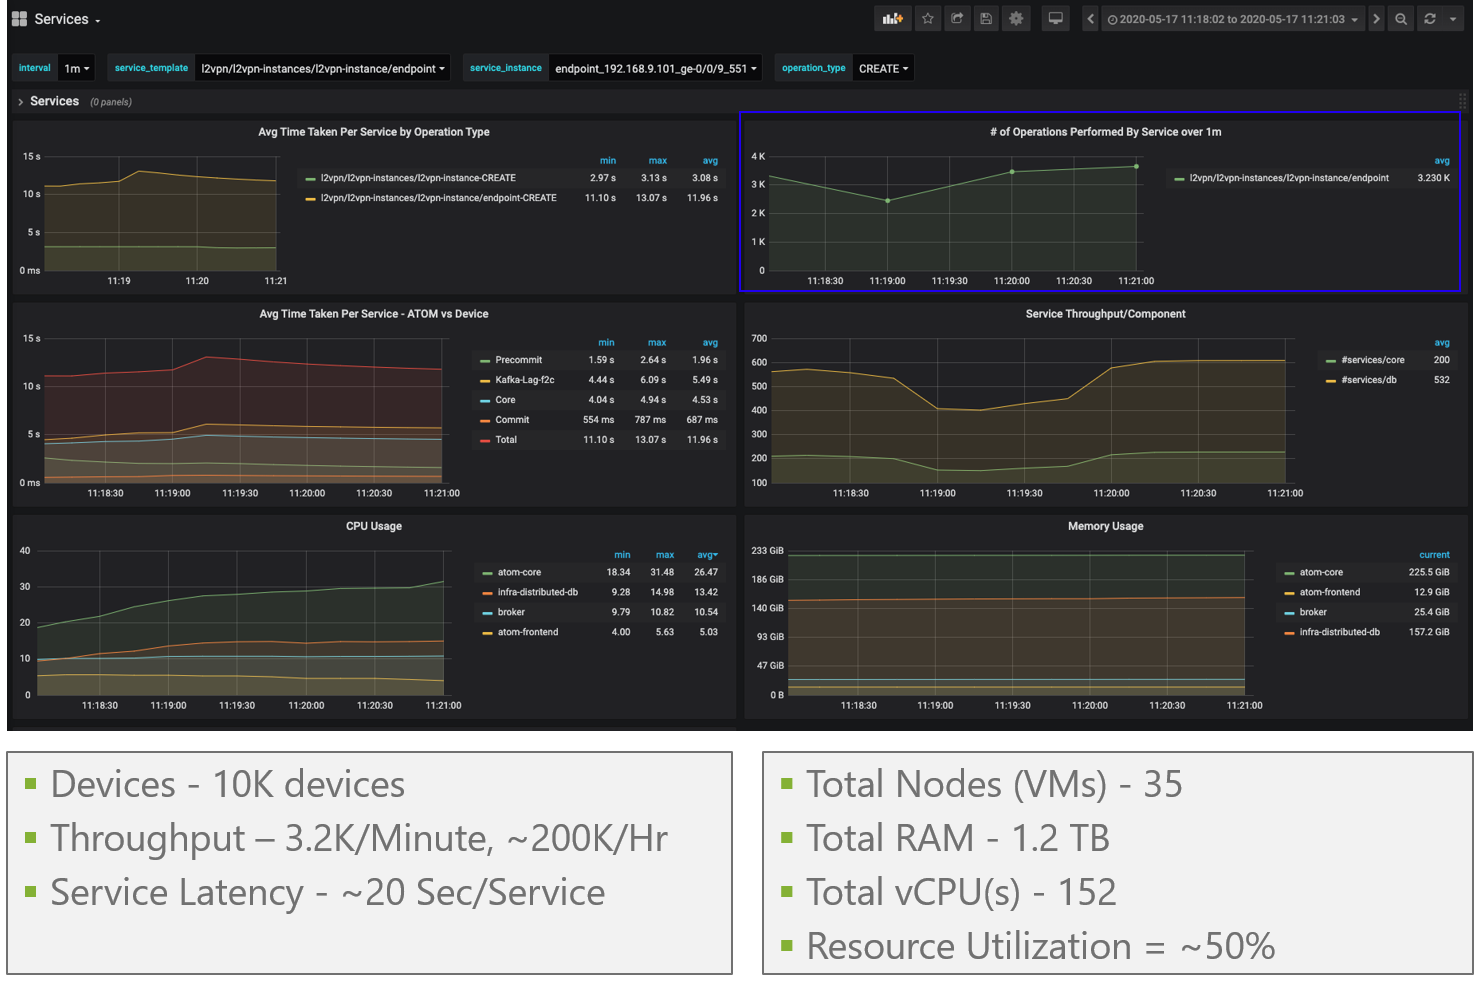This screenshot has width=1474, height=990.
Task: Open the Share dashboard icon
Action: [x=957, y=19]
